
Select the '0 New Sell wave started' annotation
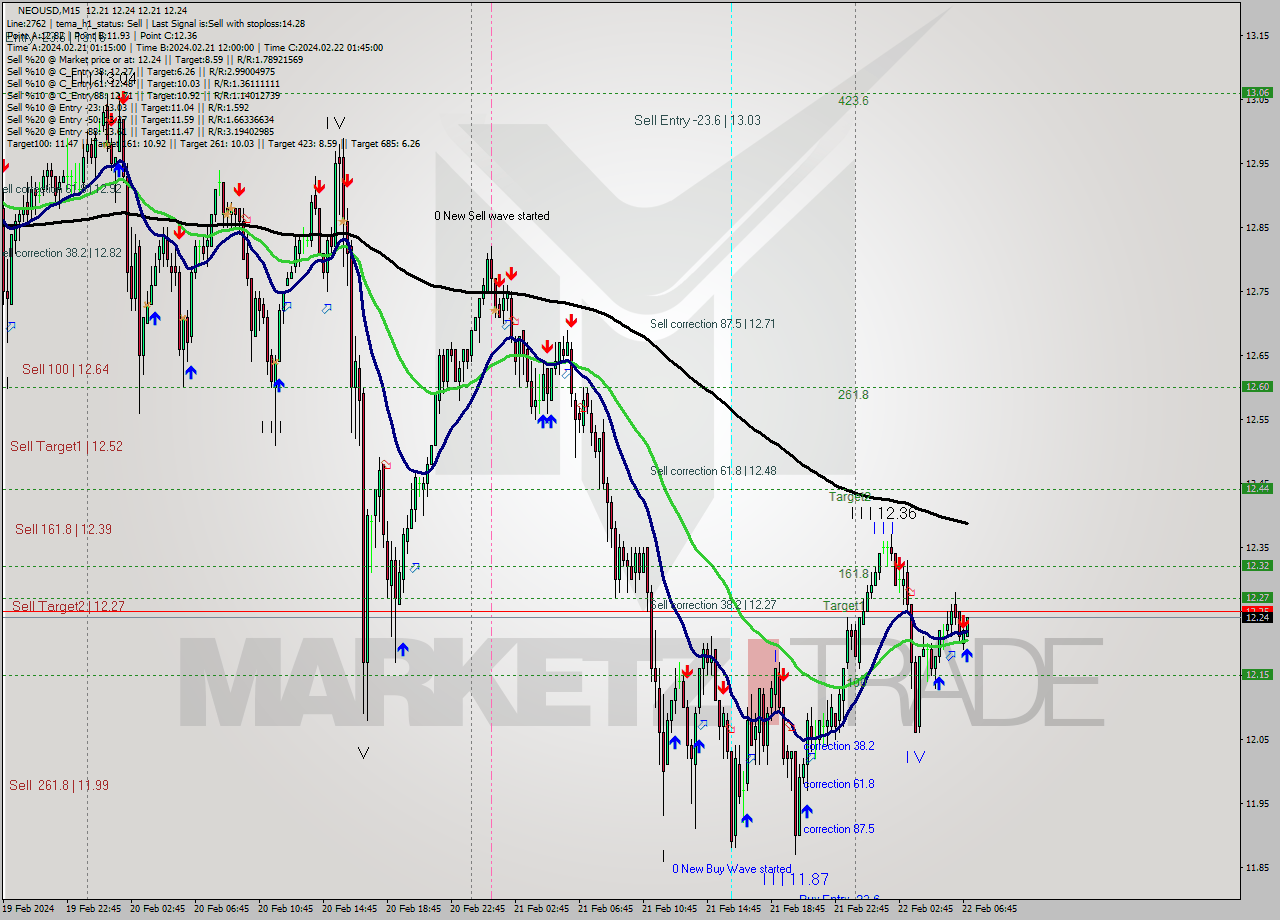coord(491,216)
